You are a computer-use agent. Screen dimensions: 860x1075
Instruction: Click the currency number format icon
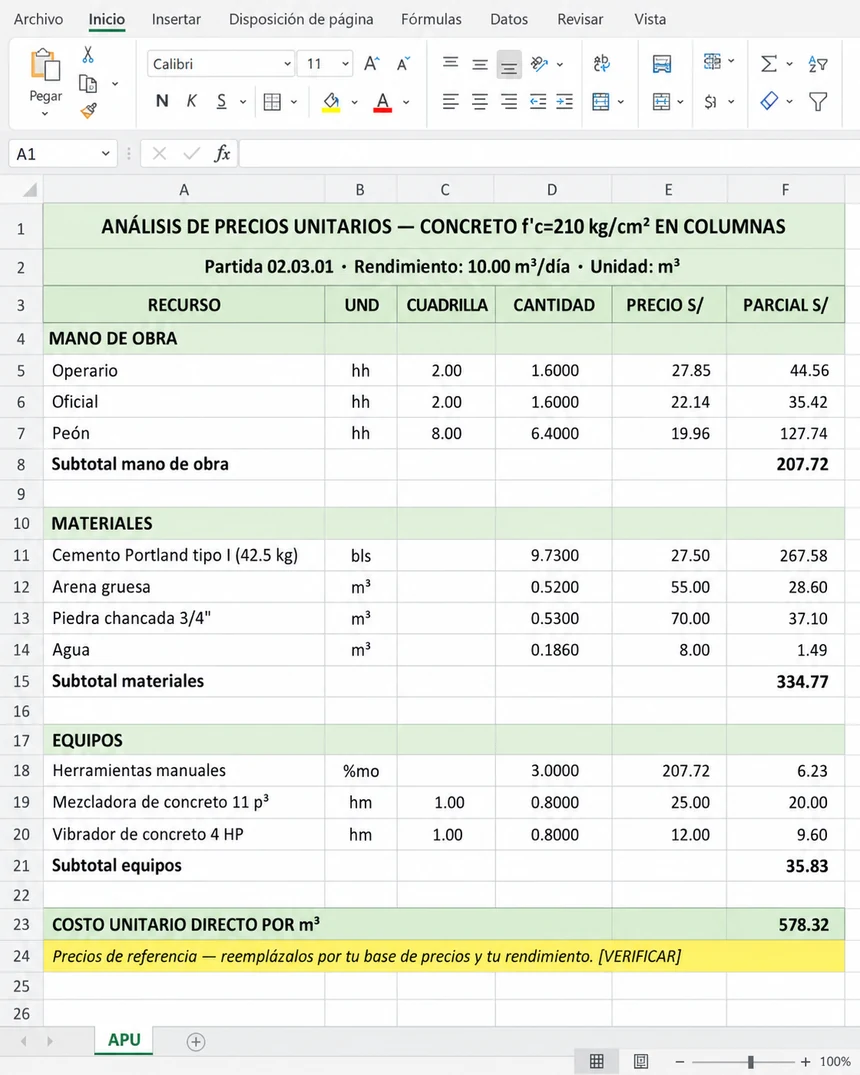[x=711, y=102]
